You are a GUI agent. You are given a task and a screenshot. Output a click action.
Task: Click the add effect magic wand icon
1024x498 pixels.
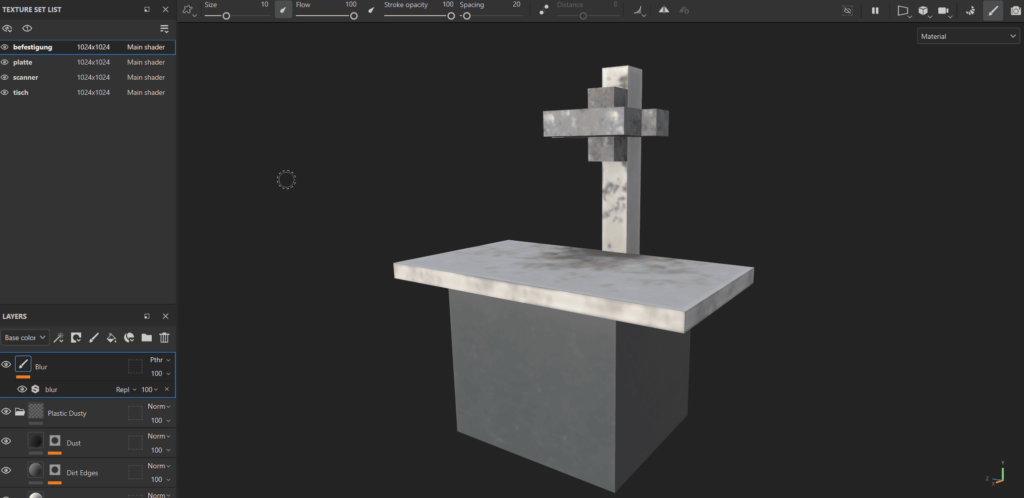[58, 338]
